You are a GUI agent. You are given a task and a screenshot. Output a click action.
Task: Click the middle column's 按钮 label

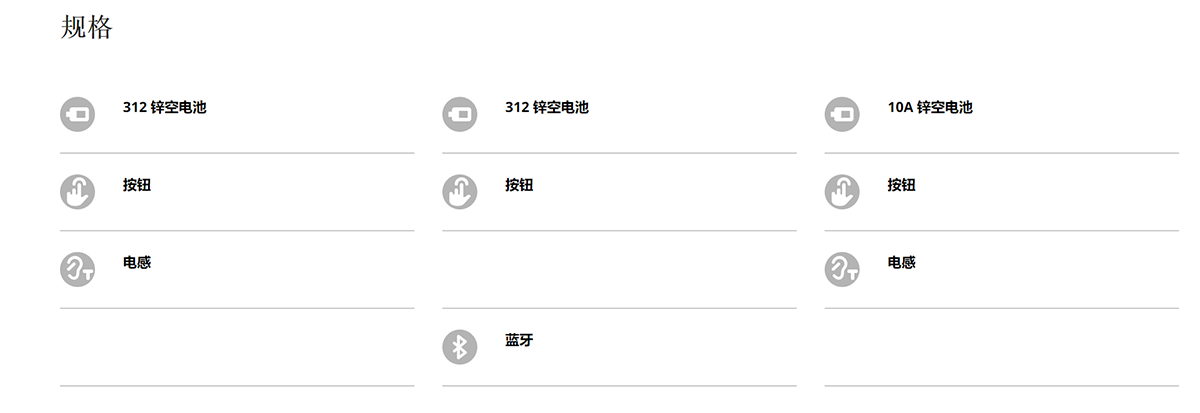click(x=519, y=185)
